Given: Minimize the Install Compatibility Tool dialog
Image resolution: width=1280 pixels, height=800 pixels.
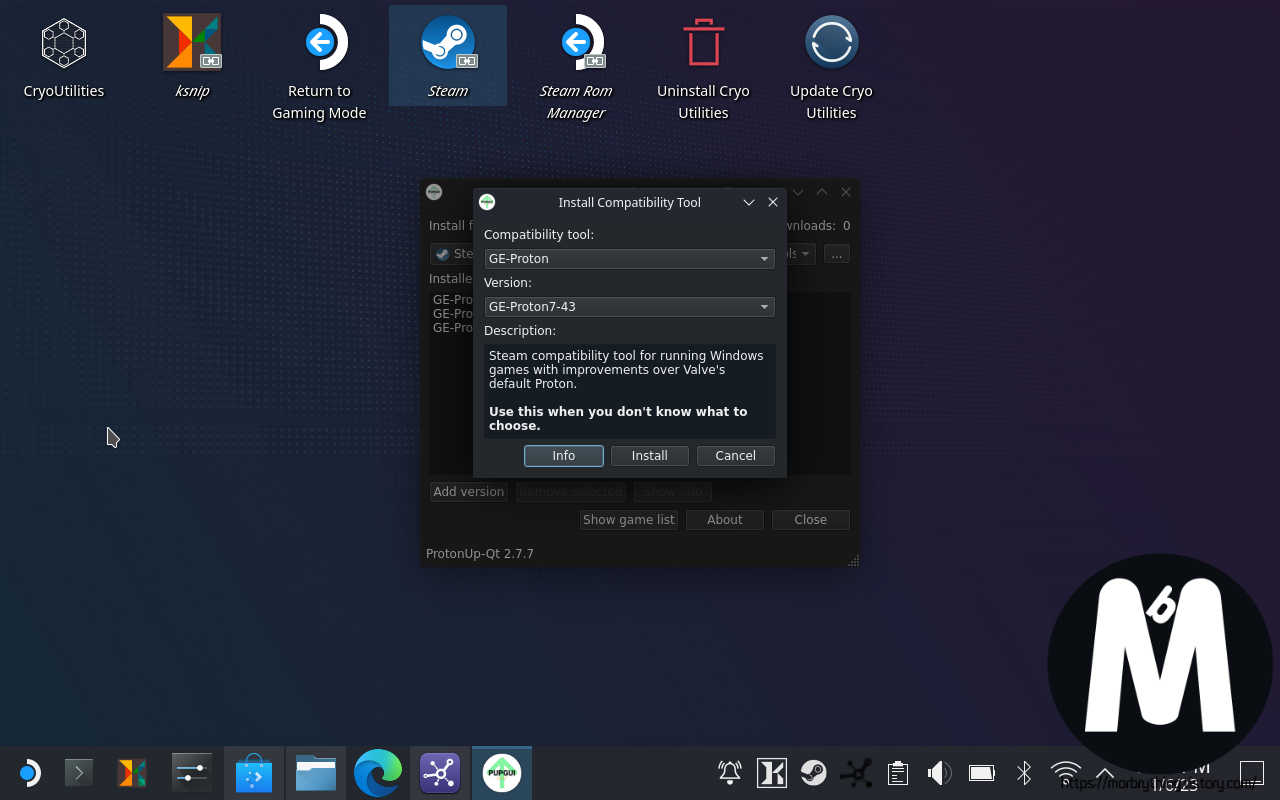Looking at the screenshot, I should (748, 202).
